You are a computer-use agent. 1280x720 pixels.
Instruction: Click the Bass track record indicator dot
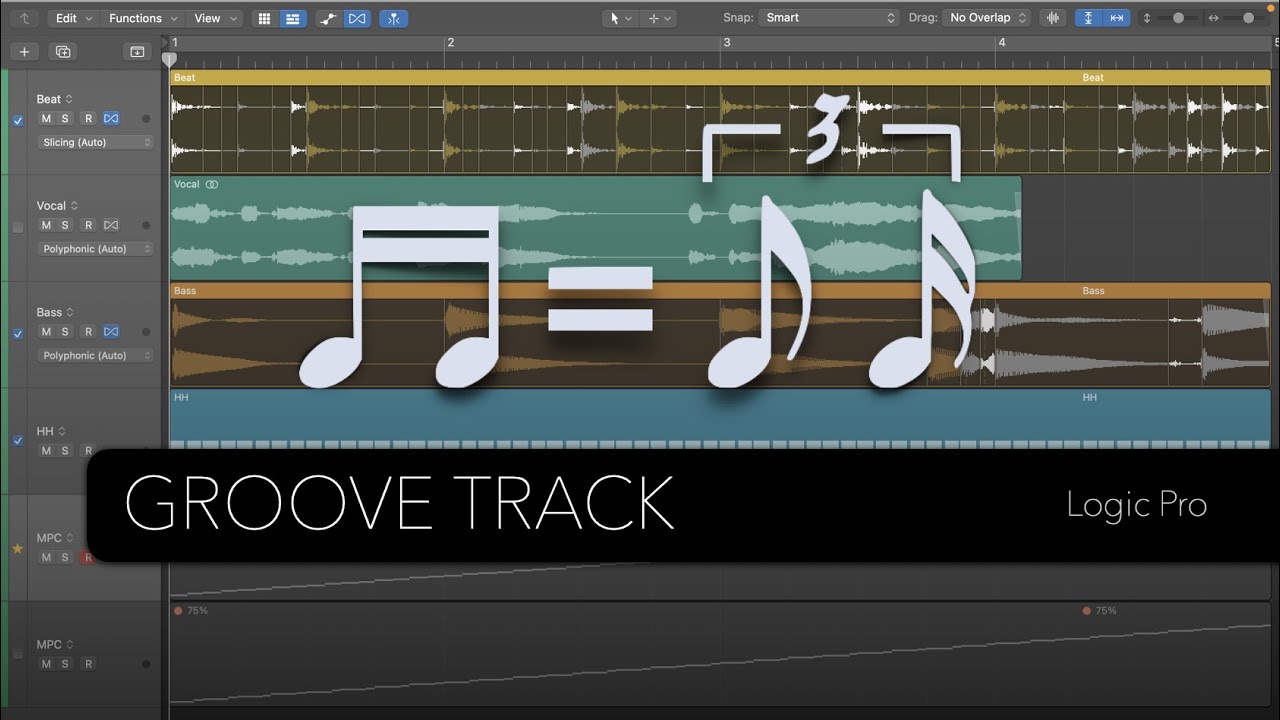(x=146, y=331)
